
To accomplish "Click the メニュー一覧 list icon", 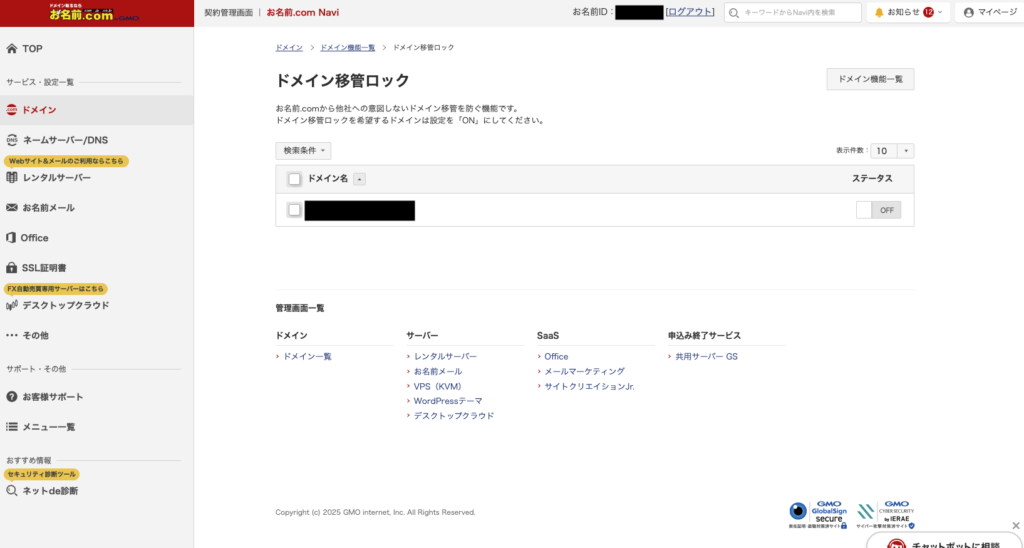I will coord(12,427).
